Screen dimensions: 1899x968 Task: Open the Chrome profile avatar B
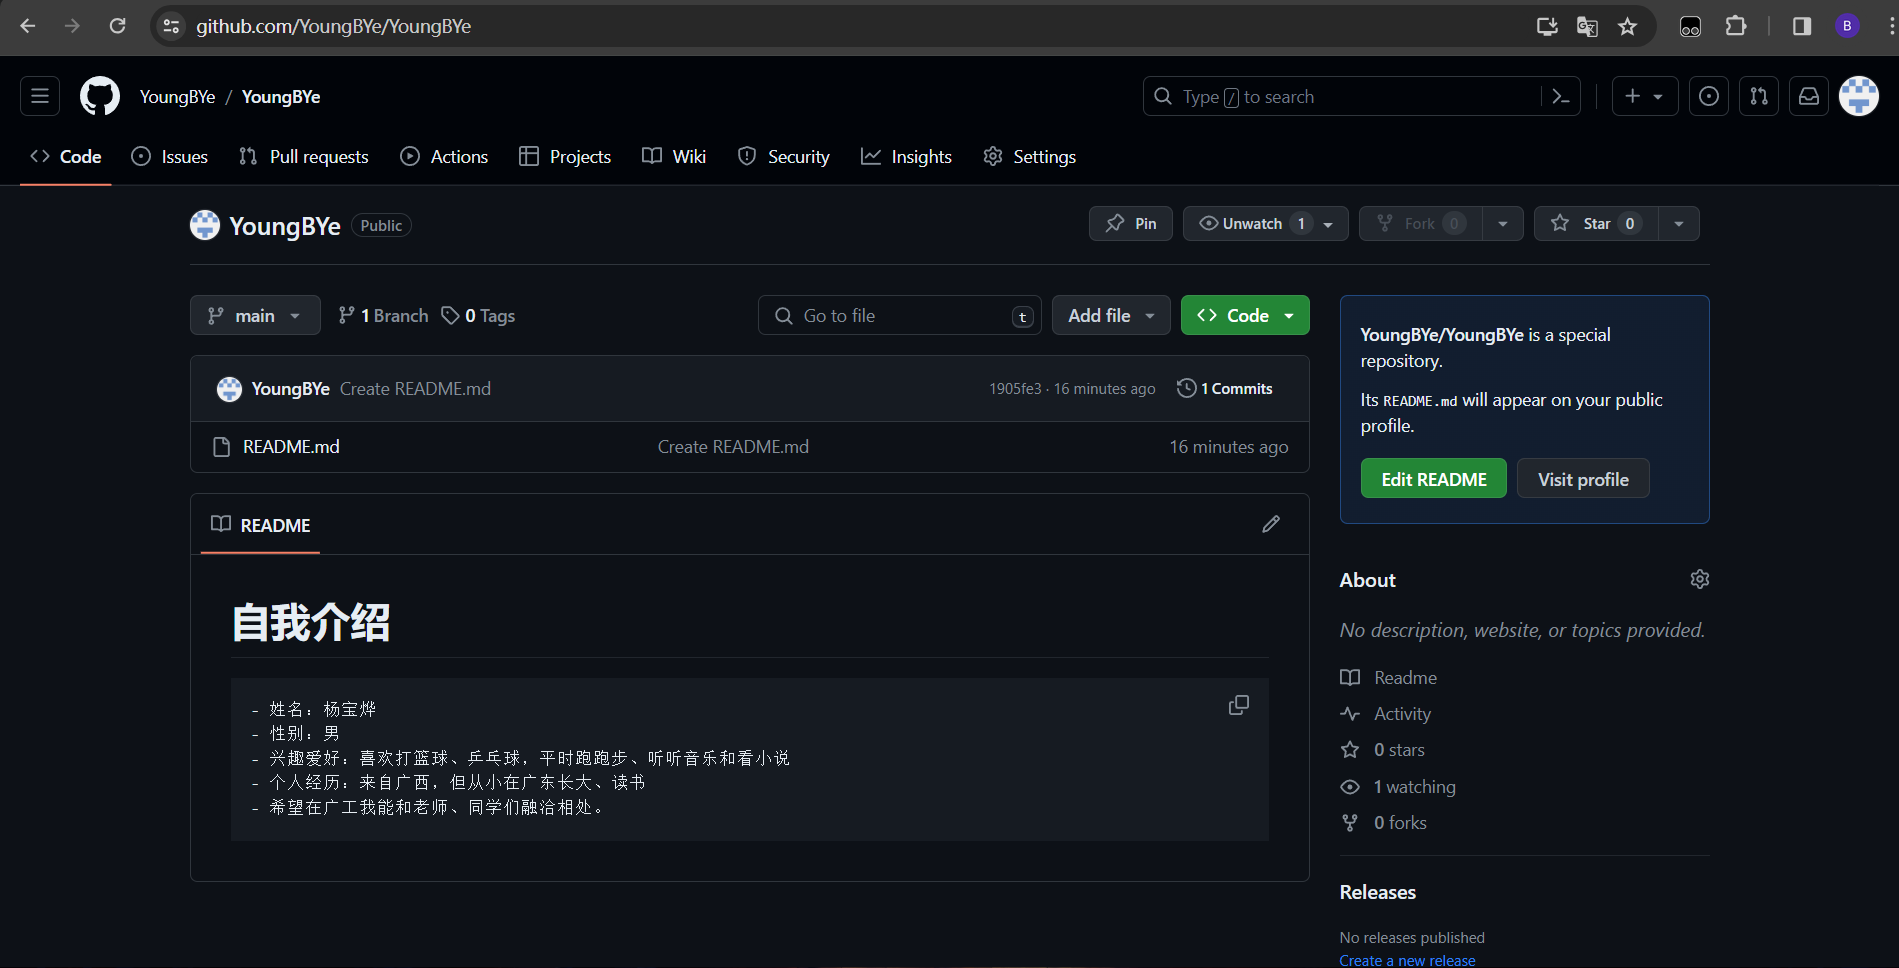tap(1847, 26)
